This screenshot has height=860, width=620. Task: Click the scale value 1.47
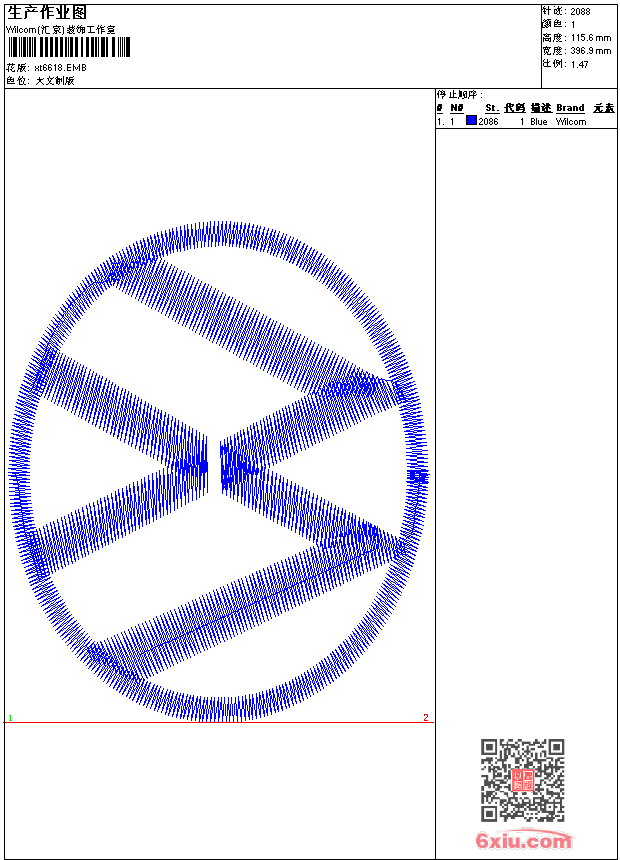point(579,64)
